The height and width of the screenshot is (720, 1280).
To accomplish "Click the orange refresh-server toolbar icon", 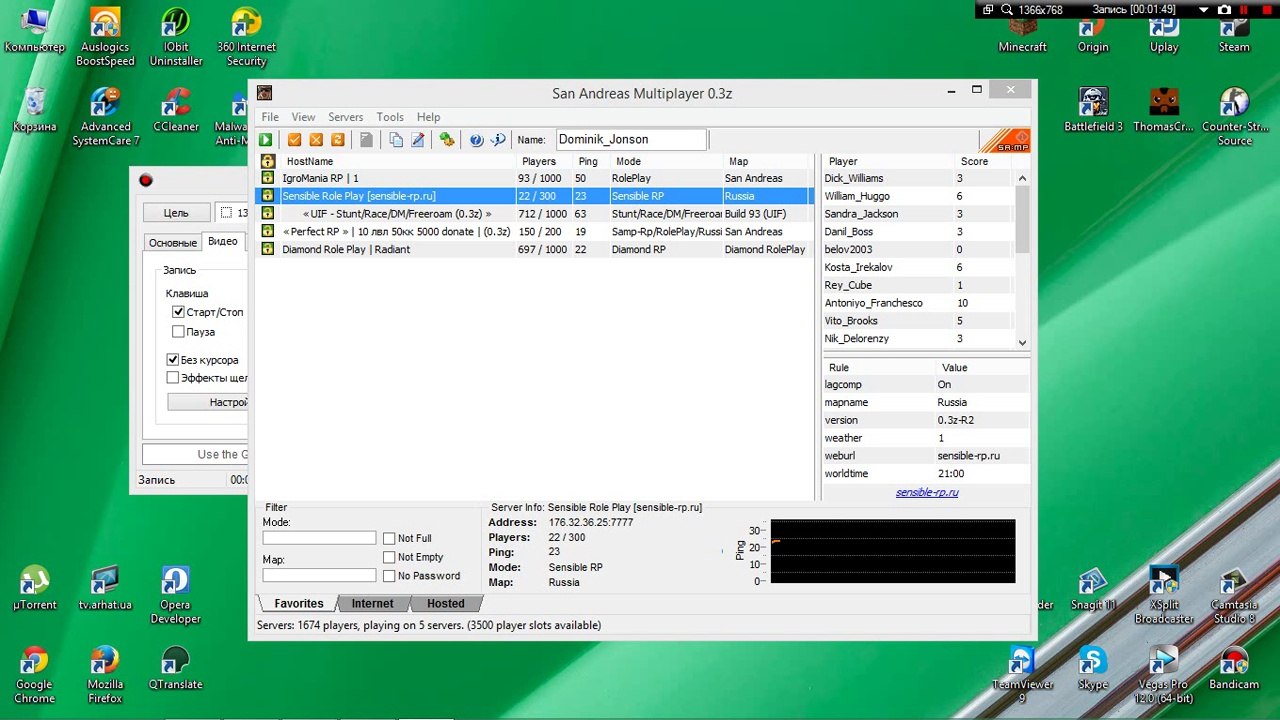I will pyautogui.click(x=338, y=140).
